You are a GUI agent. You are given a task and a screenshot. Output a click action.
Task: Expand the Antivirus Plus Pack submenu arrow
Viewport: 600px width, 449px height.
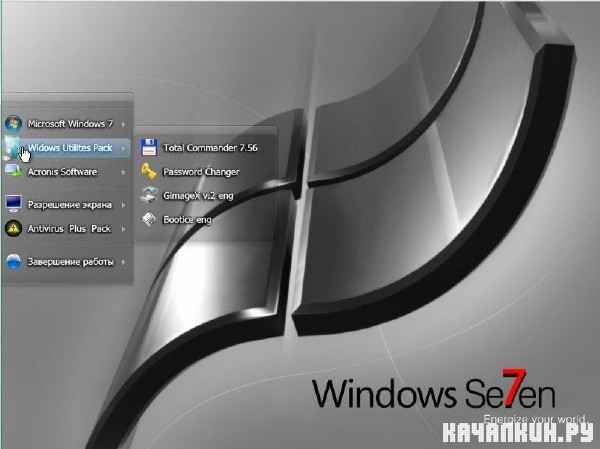123,229
